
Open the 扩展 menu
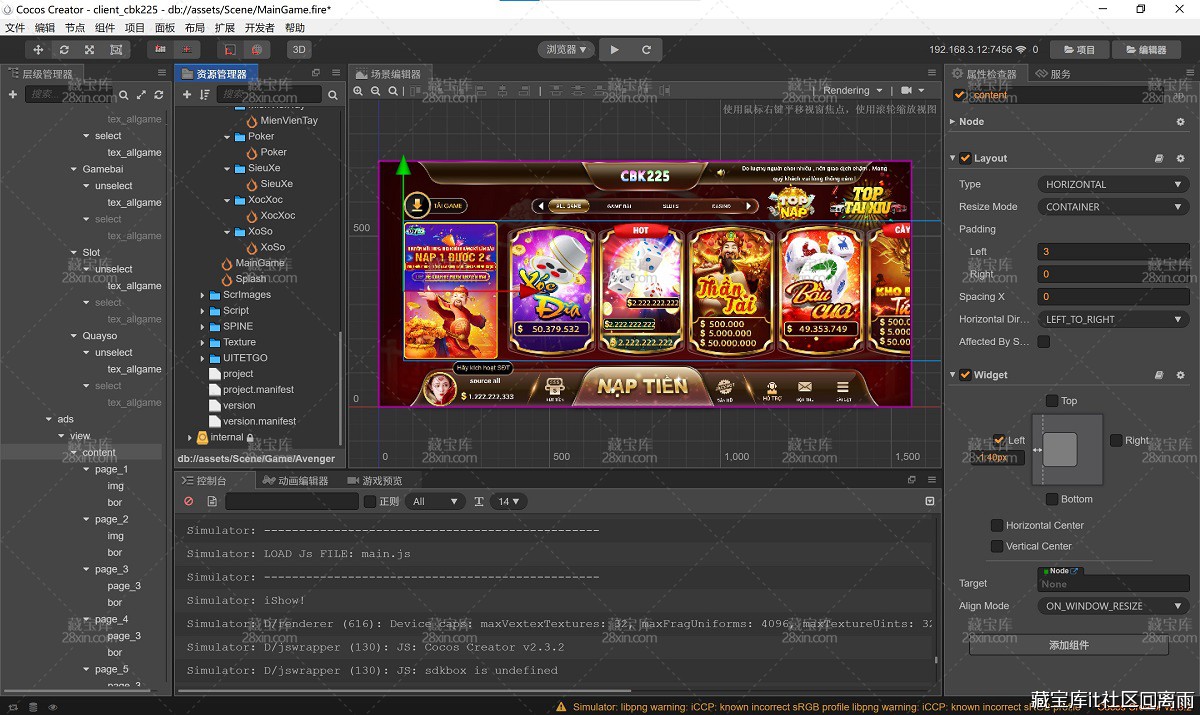click(225, 28)
